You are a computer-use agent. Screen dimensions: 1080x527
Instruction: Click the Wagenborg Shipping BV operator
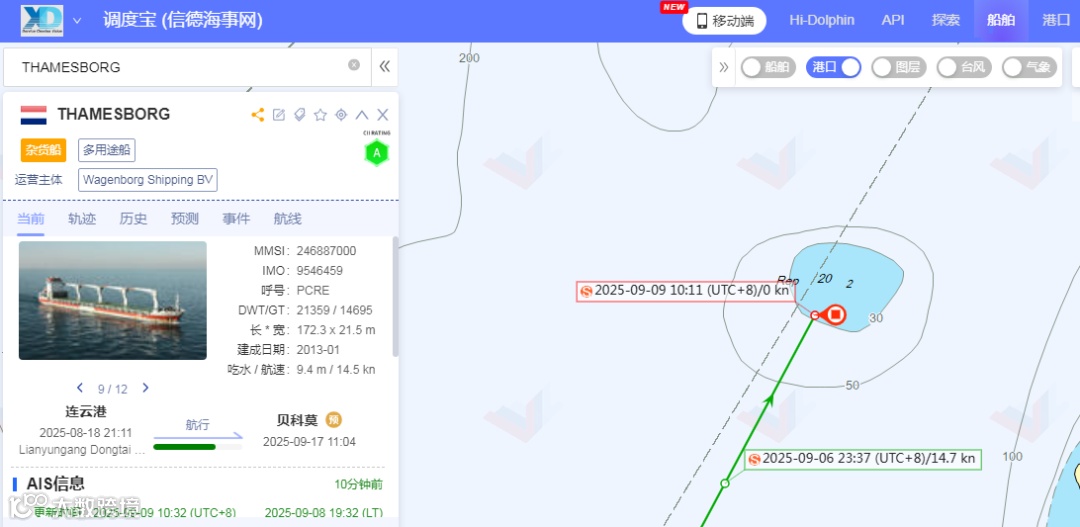pyautogui.click(x=148, y=180)
